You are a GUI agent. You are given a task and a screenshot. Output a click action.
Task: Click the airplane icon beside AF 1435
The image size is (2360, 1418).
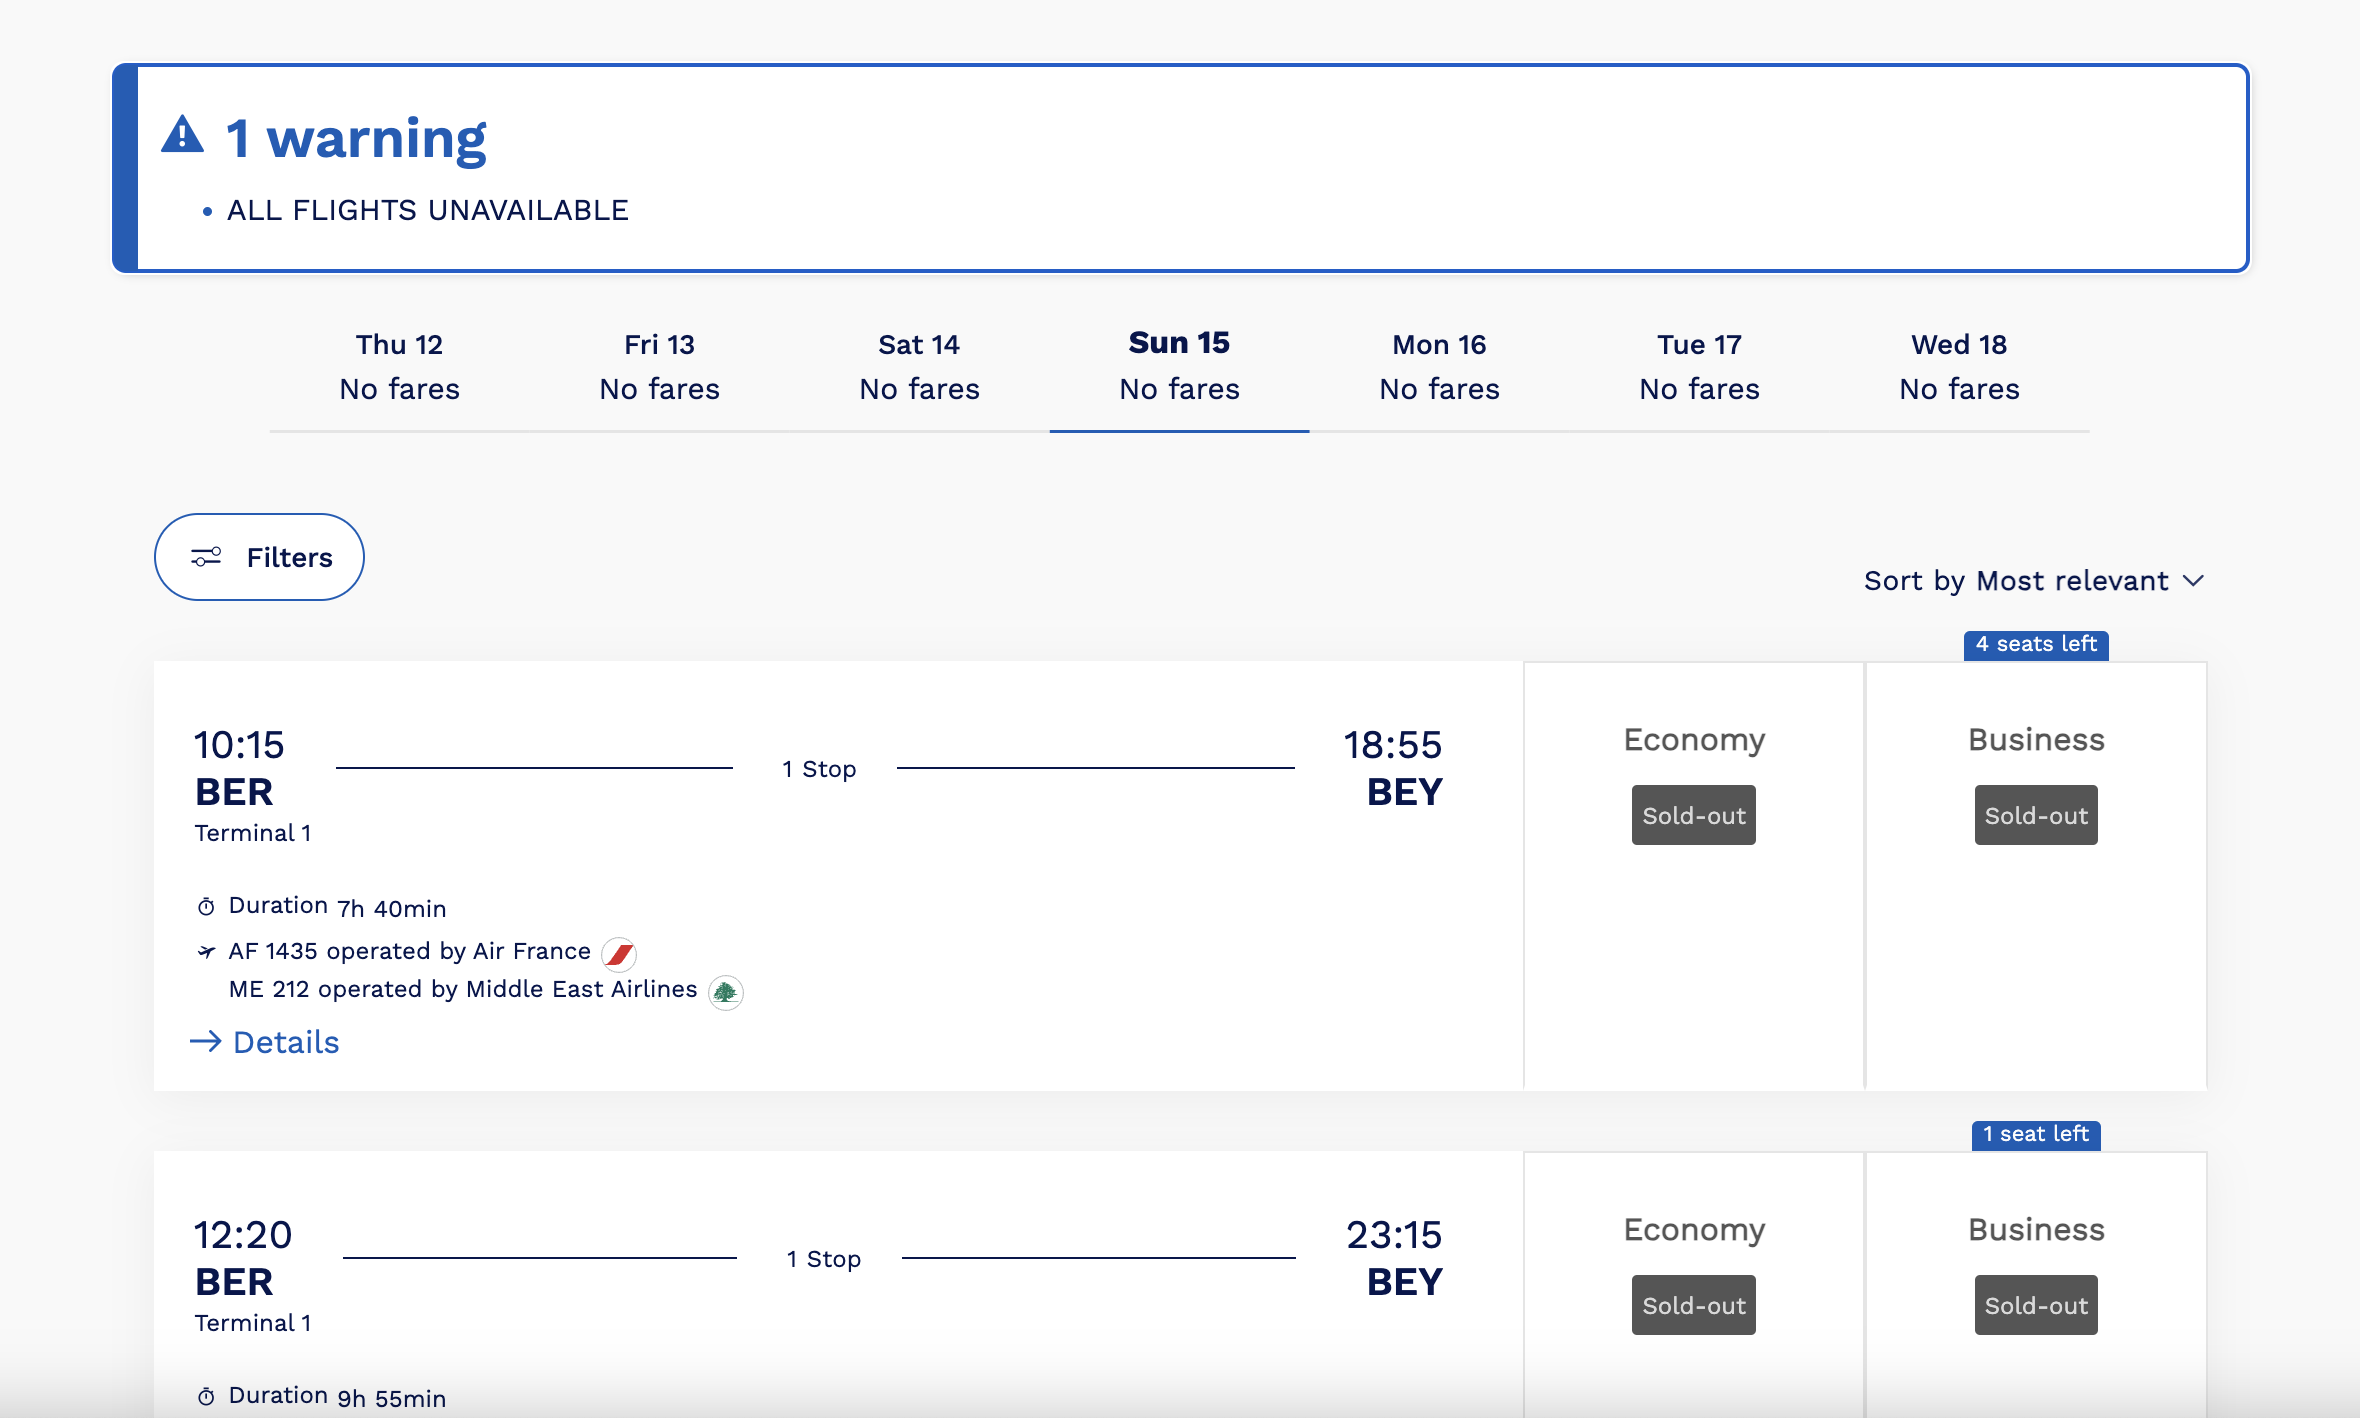(206, 951)
